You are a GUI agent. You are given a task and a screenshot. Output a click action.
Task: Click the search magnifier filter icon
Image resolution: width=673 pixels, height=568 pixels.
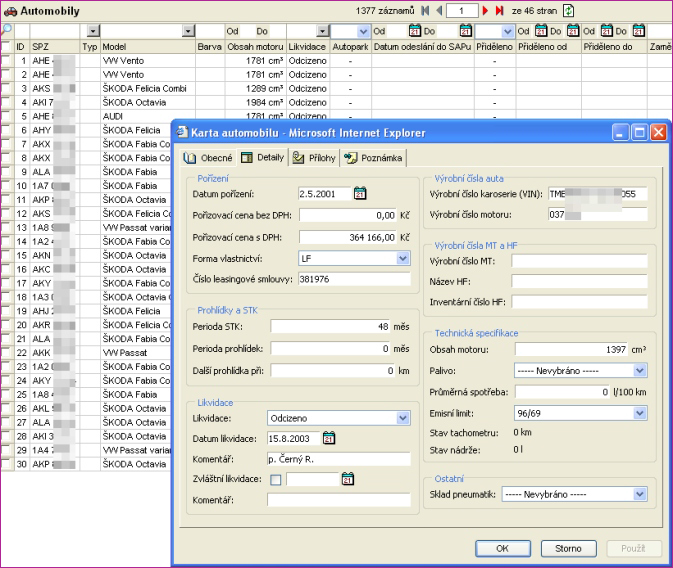(x=6, y=30)
